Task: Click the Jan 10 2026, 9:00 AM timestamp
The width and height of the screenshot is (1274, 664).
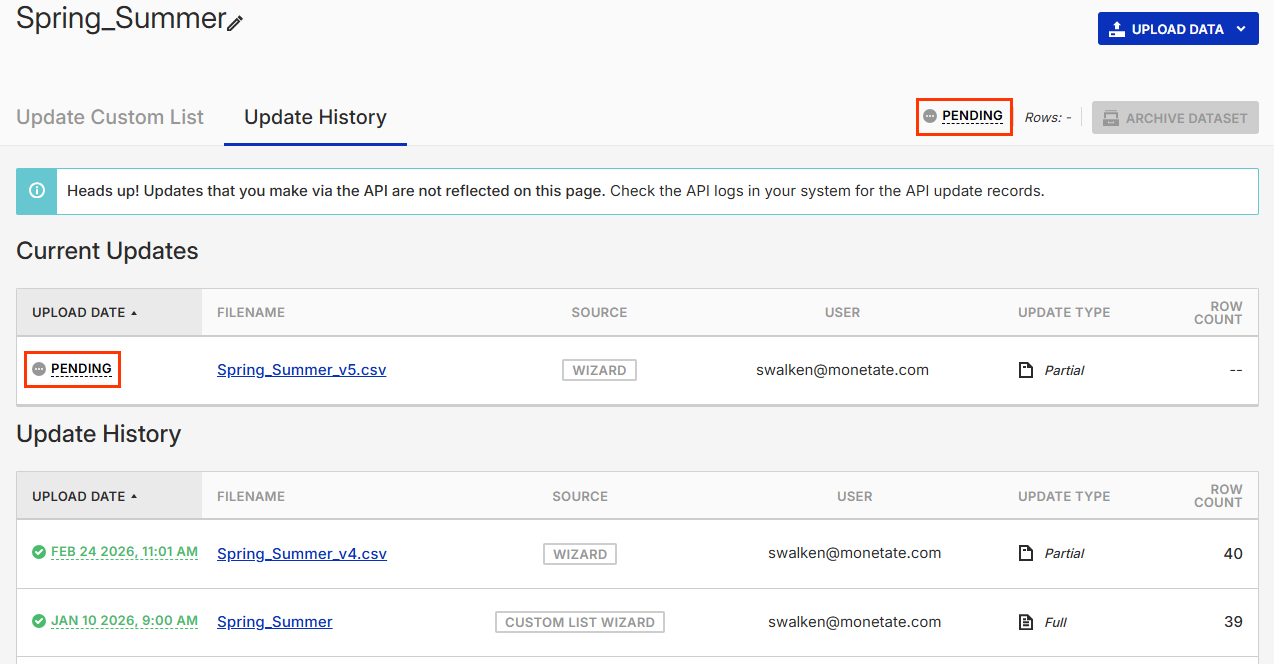Action: point(124,621)
